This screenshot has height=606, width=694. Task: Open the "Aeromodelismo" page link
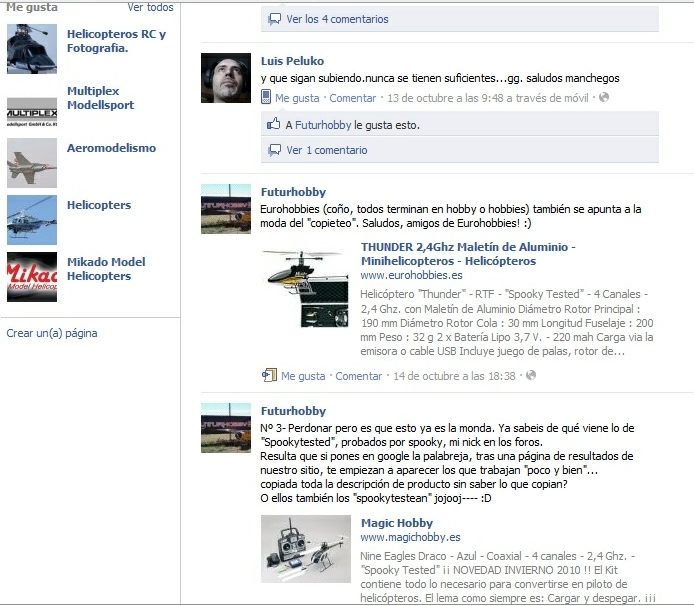[x=112, y=148]
